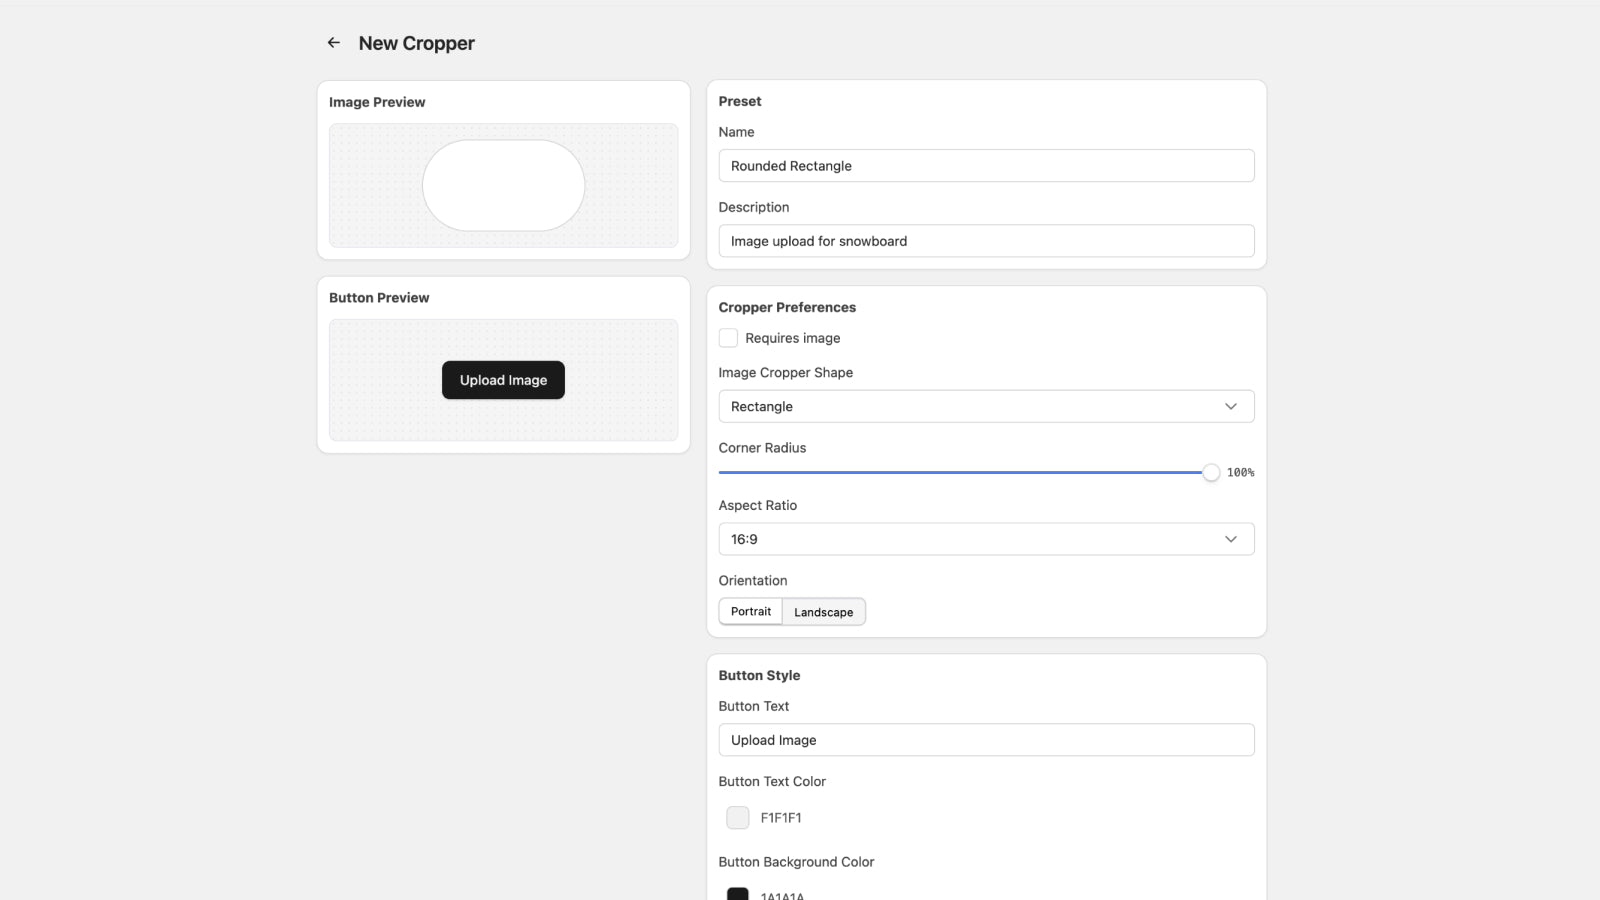Open the black Button Background Color swatch
Image resolution: width=1600 pixels, height=900 pixels.
[738, 894]
